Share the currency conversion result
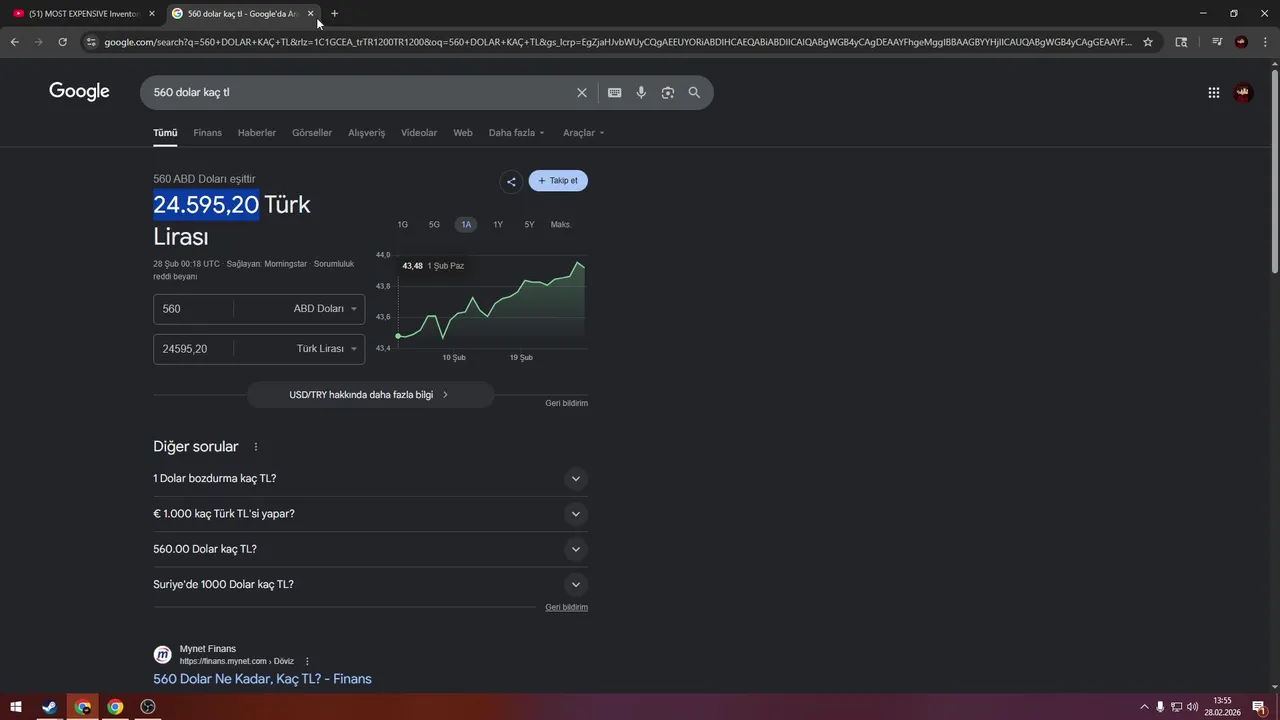The image size is (1280, 720). [x=511, y=181]
